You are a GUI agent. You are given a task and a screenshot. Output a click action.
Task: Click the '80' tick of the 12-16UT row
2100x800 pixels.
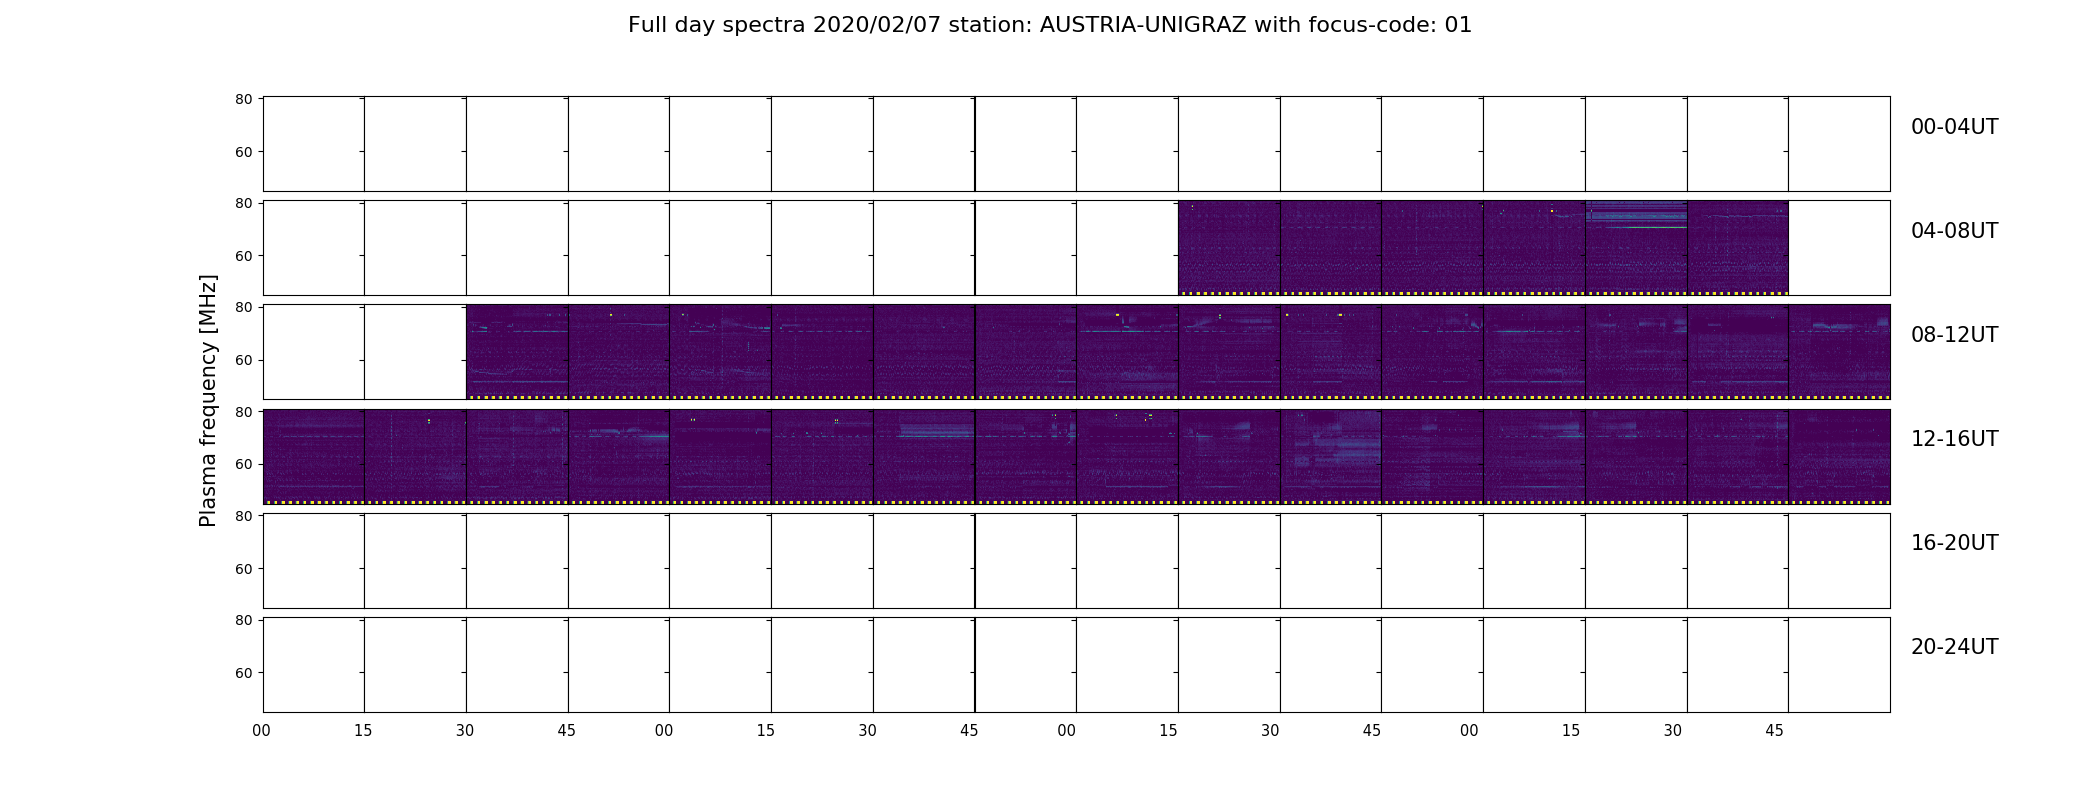click(x=243, y=412)
